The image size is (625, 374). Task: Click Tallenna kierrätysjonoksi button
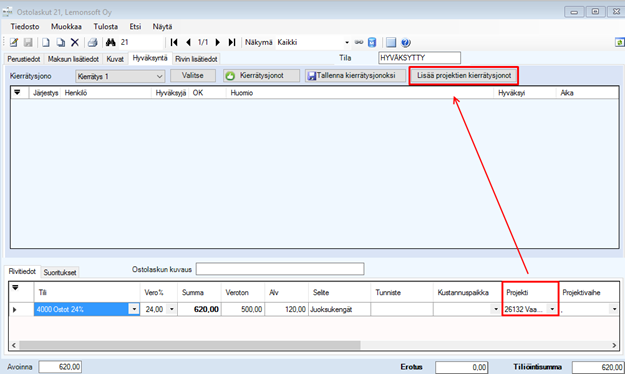(x=356, y=76)
